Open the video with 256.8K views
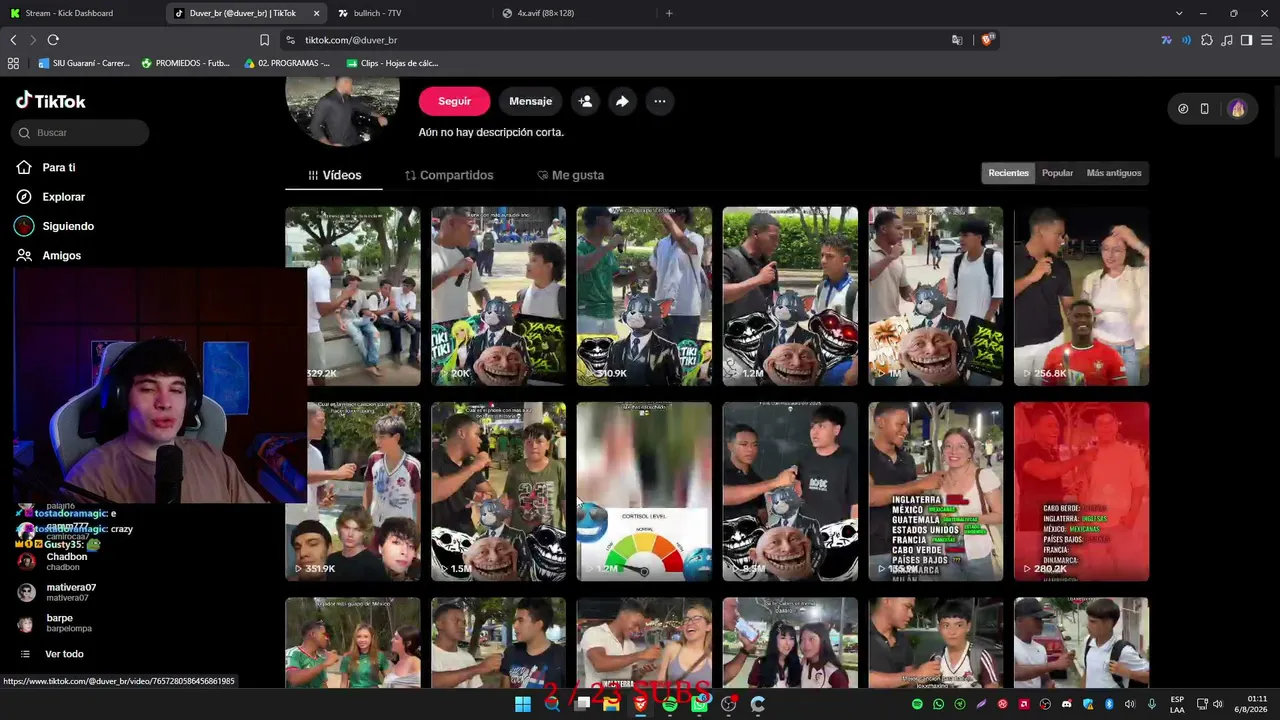 (1081, 296)
